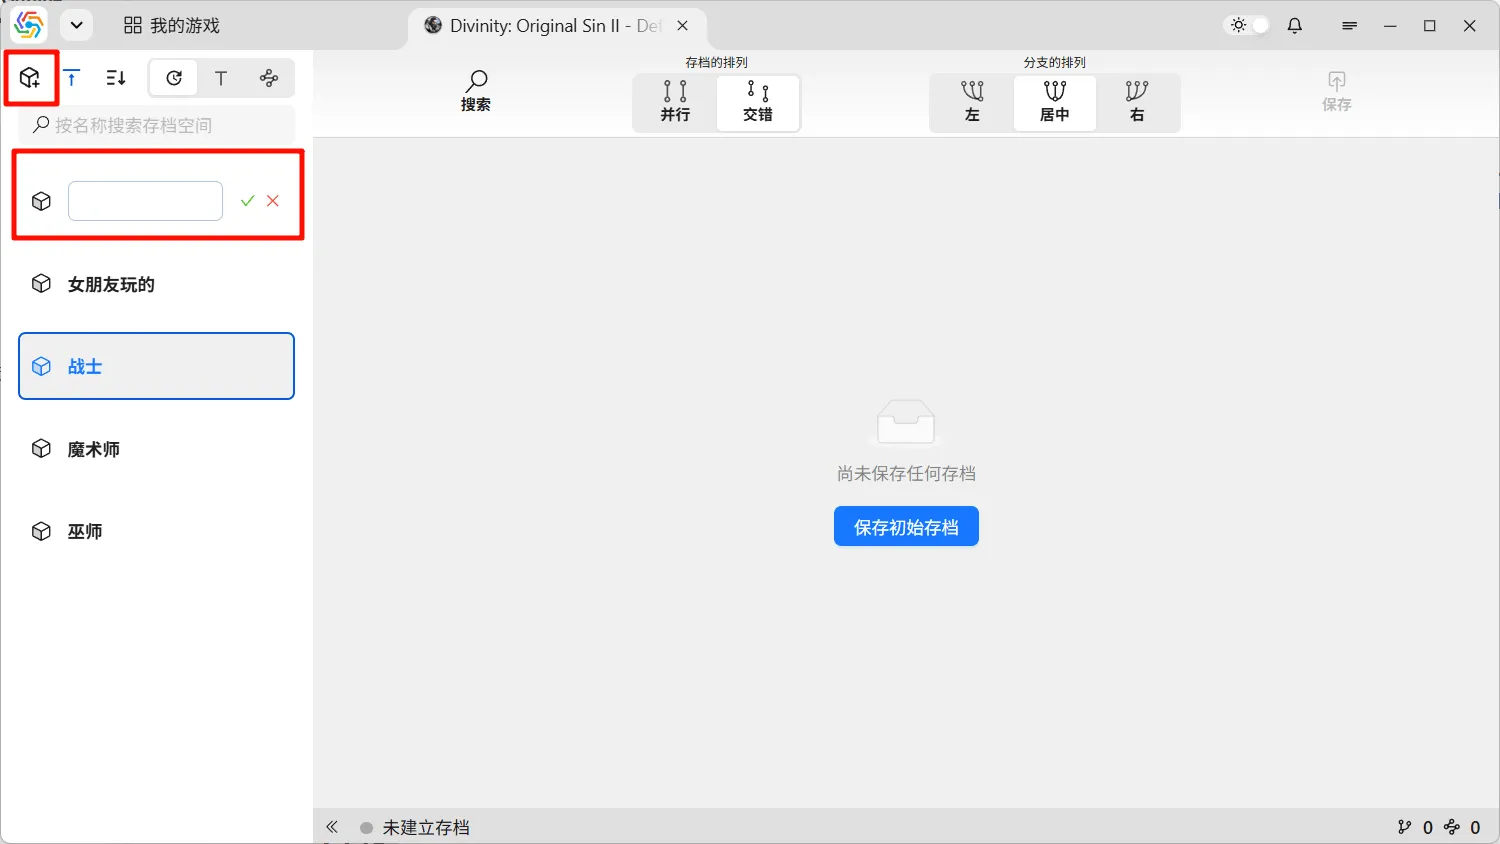
Task: Open notifications bell icon
Action: (1295, 26)
